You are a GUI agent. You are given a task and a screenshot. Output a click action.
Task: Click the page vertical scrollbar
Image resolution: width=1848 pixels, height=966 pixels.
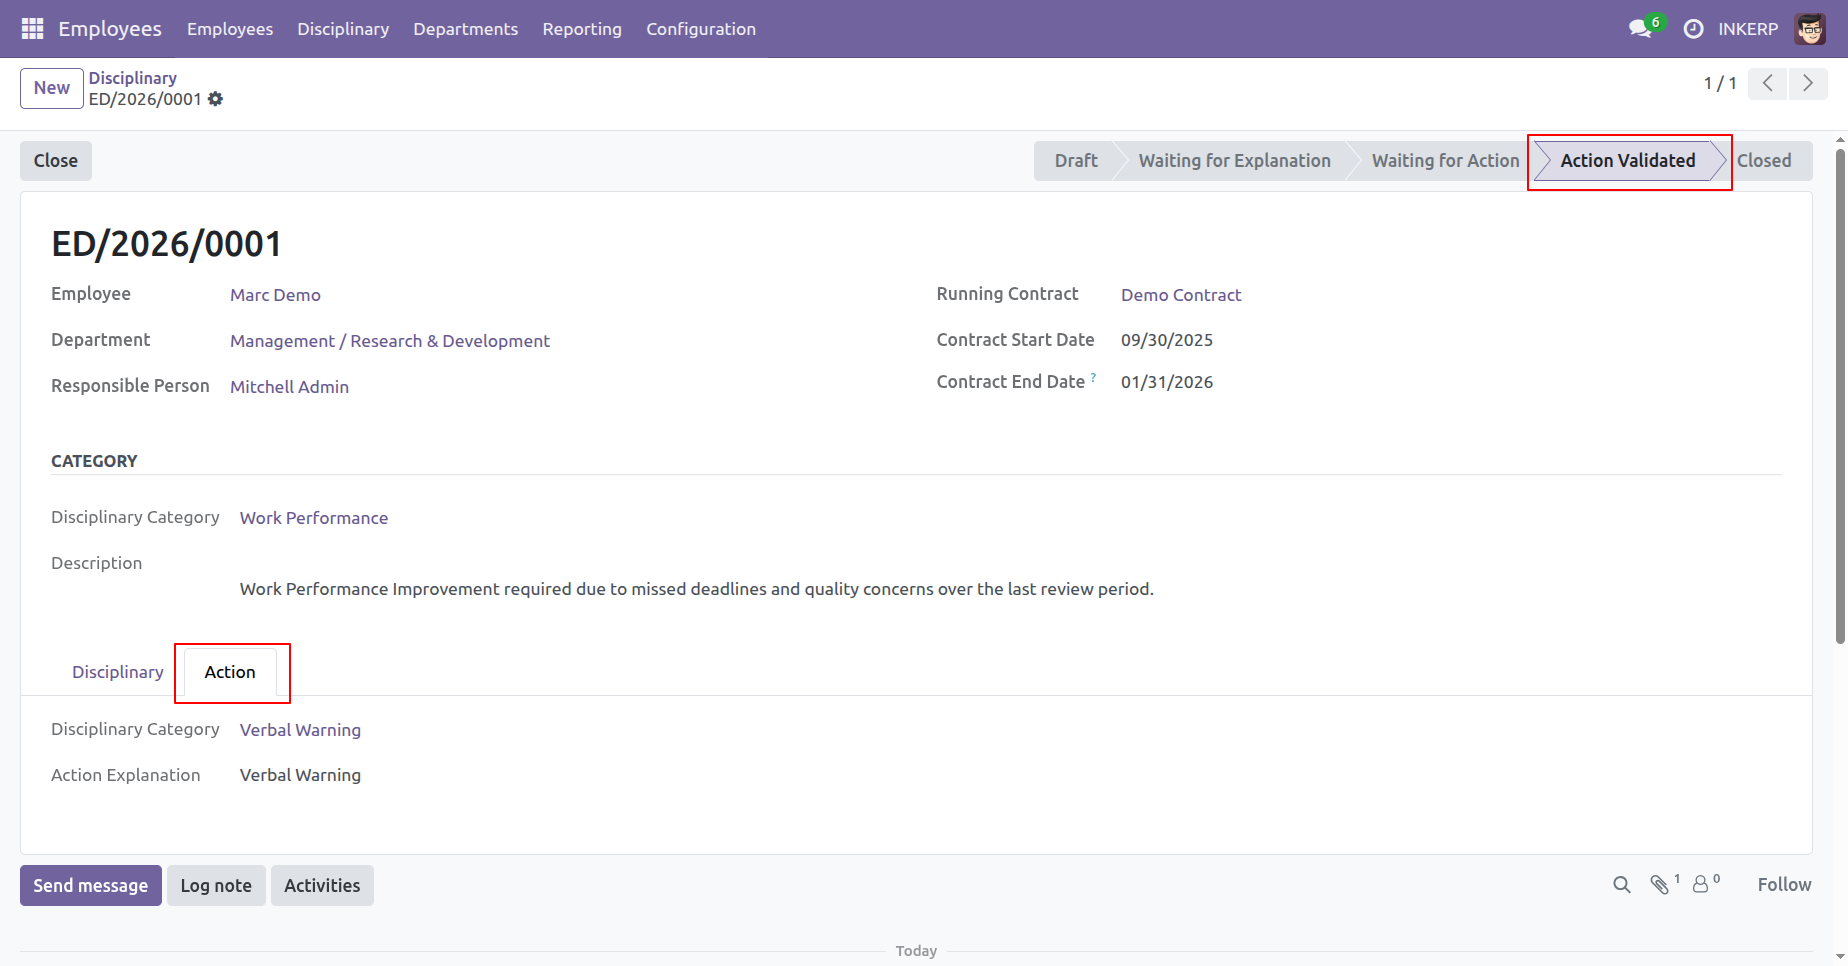coord(1840,397)
